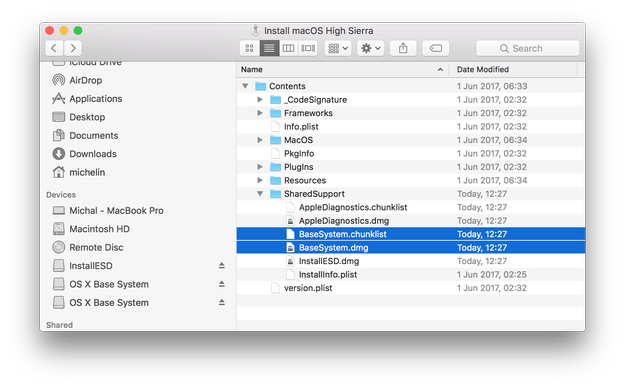Switch to Cover Flow view

pos(308,48)
